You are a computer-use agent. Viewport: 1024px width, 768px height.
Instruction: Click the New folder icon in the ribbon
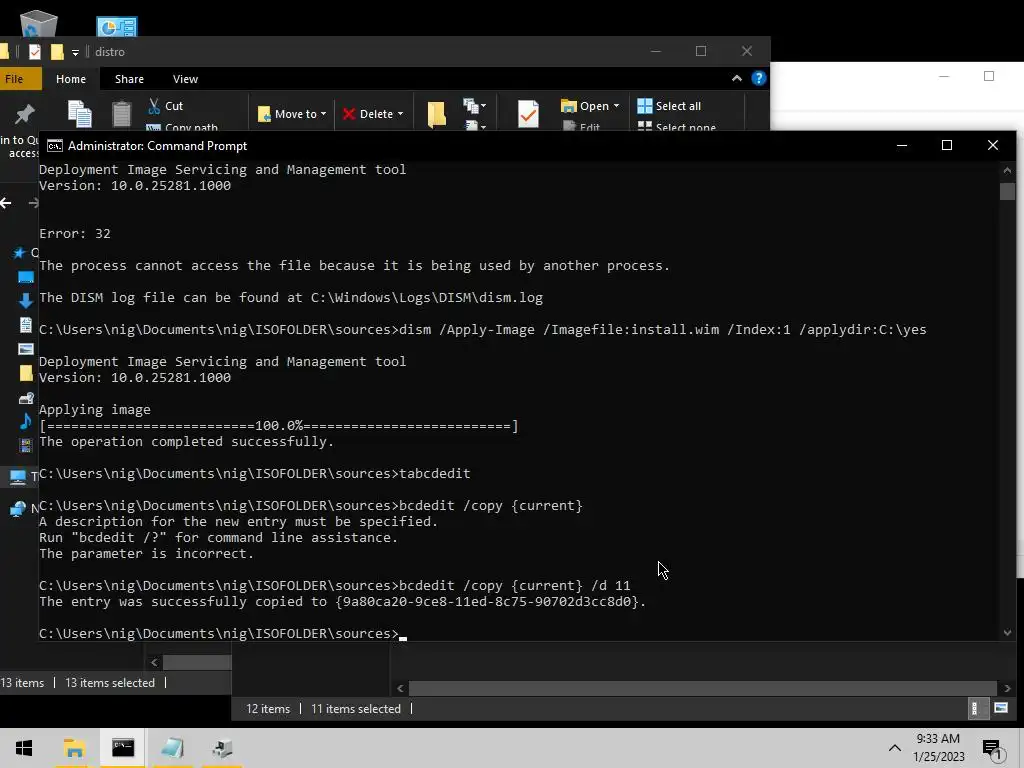[x=436, y=114]
